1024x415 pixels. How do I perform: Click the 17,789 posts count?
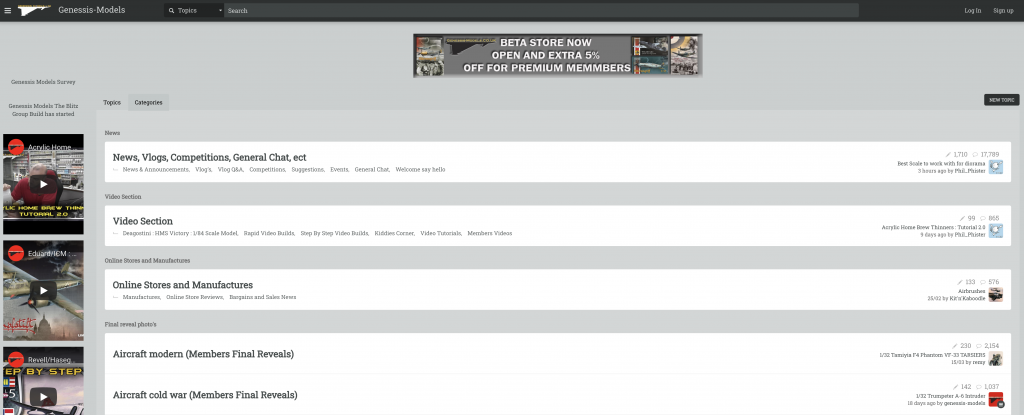click(986, 154)
